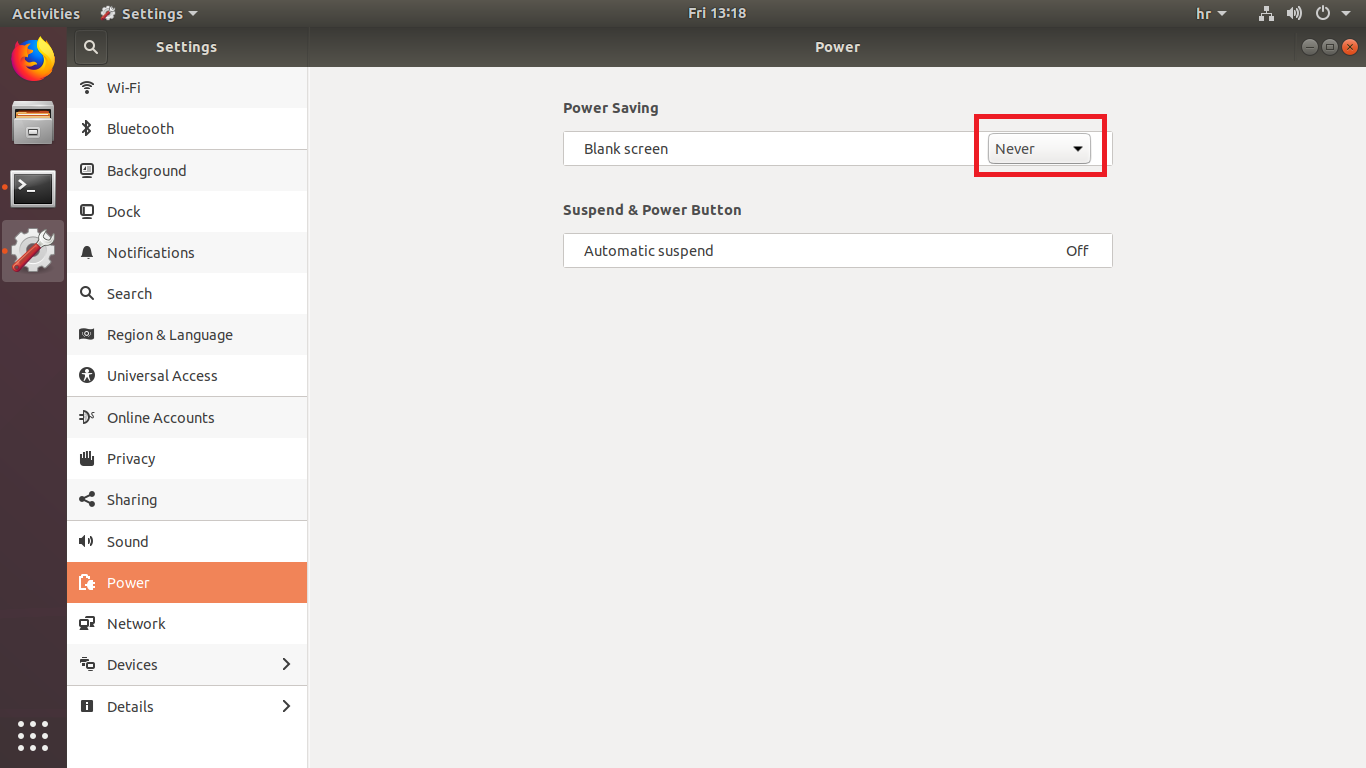Open Files manager from the dock

coord(33,123)
